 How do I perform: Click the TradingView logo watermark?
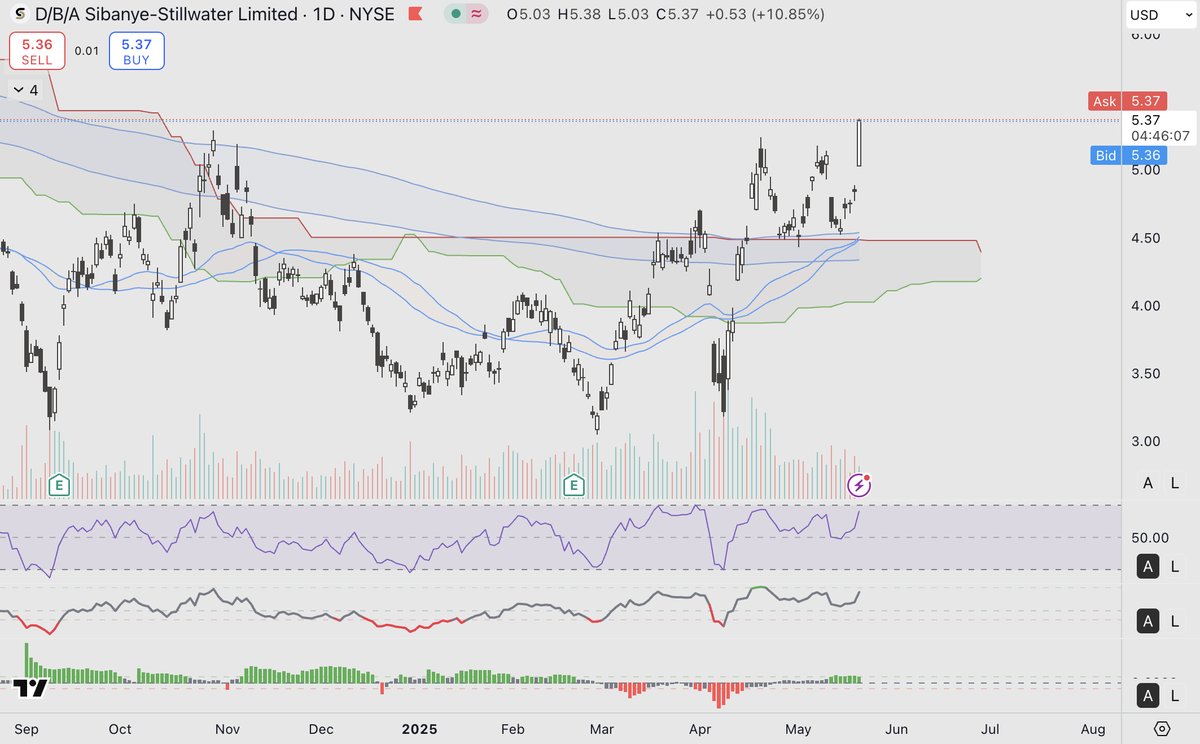(x=31, y=686)
